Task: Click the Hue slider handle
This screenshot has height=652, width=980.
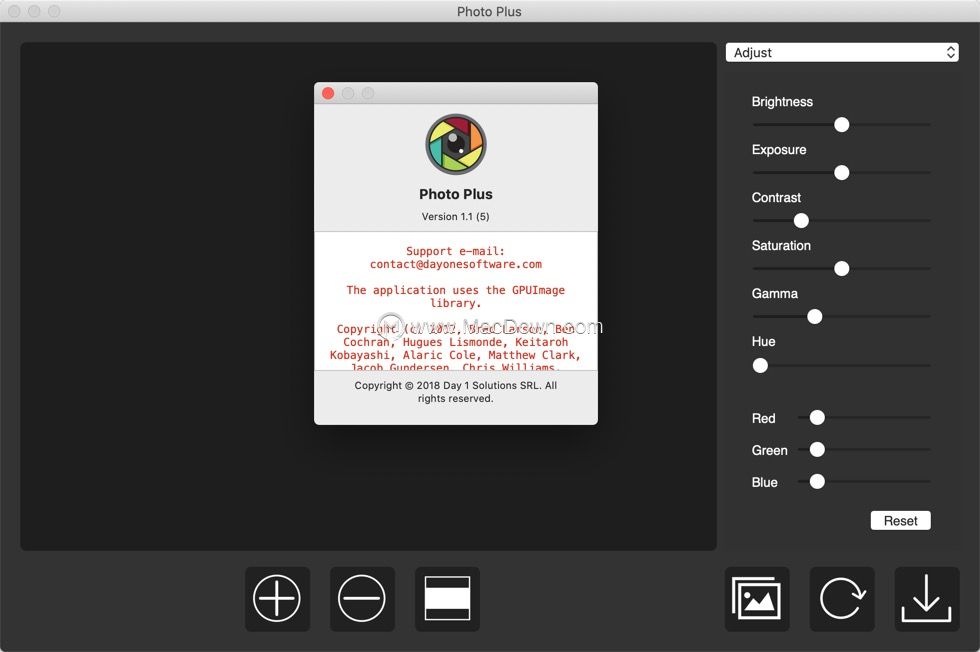Action: click(760, 366)
